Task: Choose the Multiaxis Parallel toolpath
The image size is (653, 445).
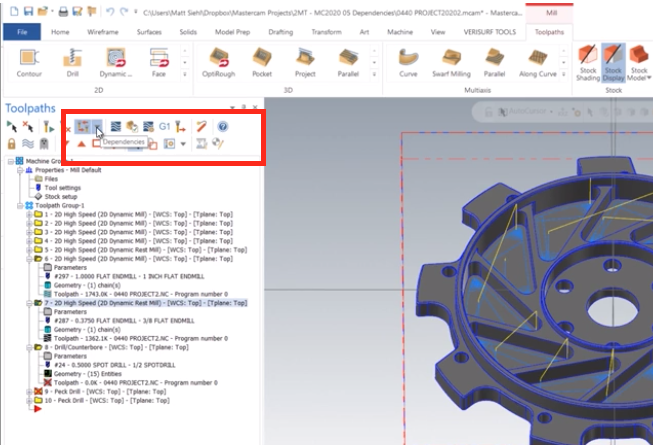Action: (x=494, y=63)
